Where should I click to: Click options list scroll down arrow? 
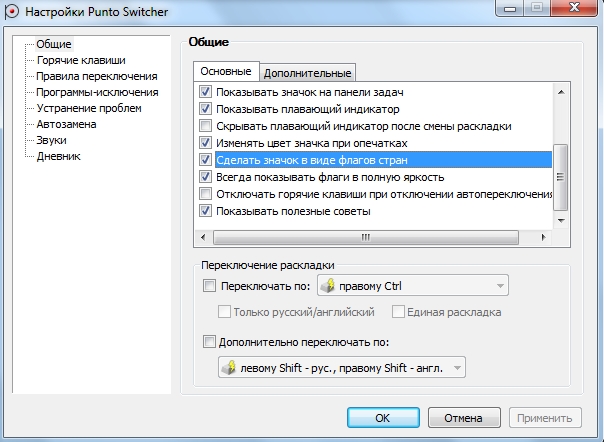click(x=561, y=221)
